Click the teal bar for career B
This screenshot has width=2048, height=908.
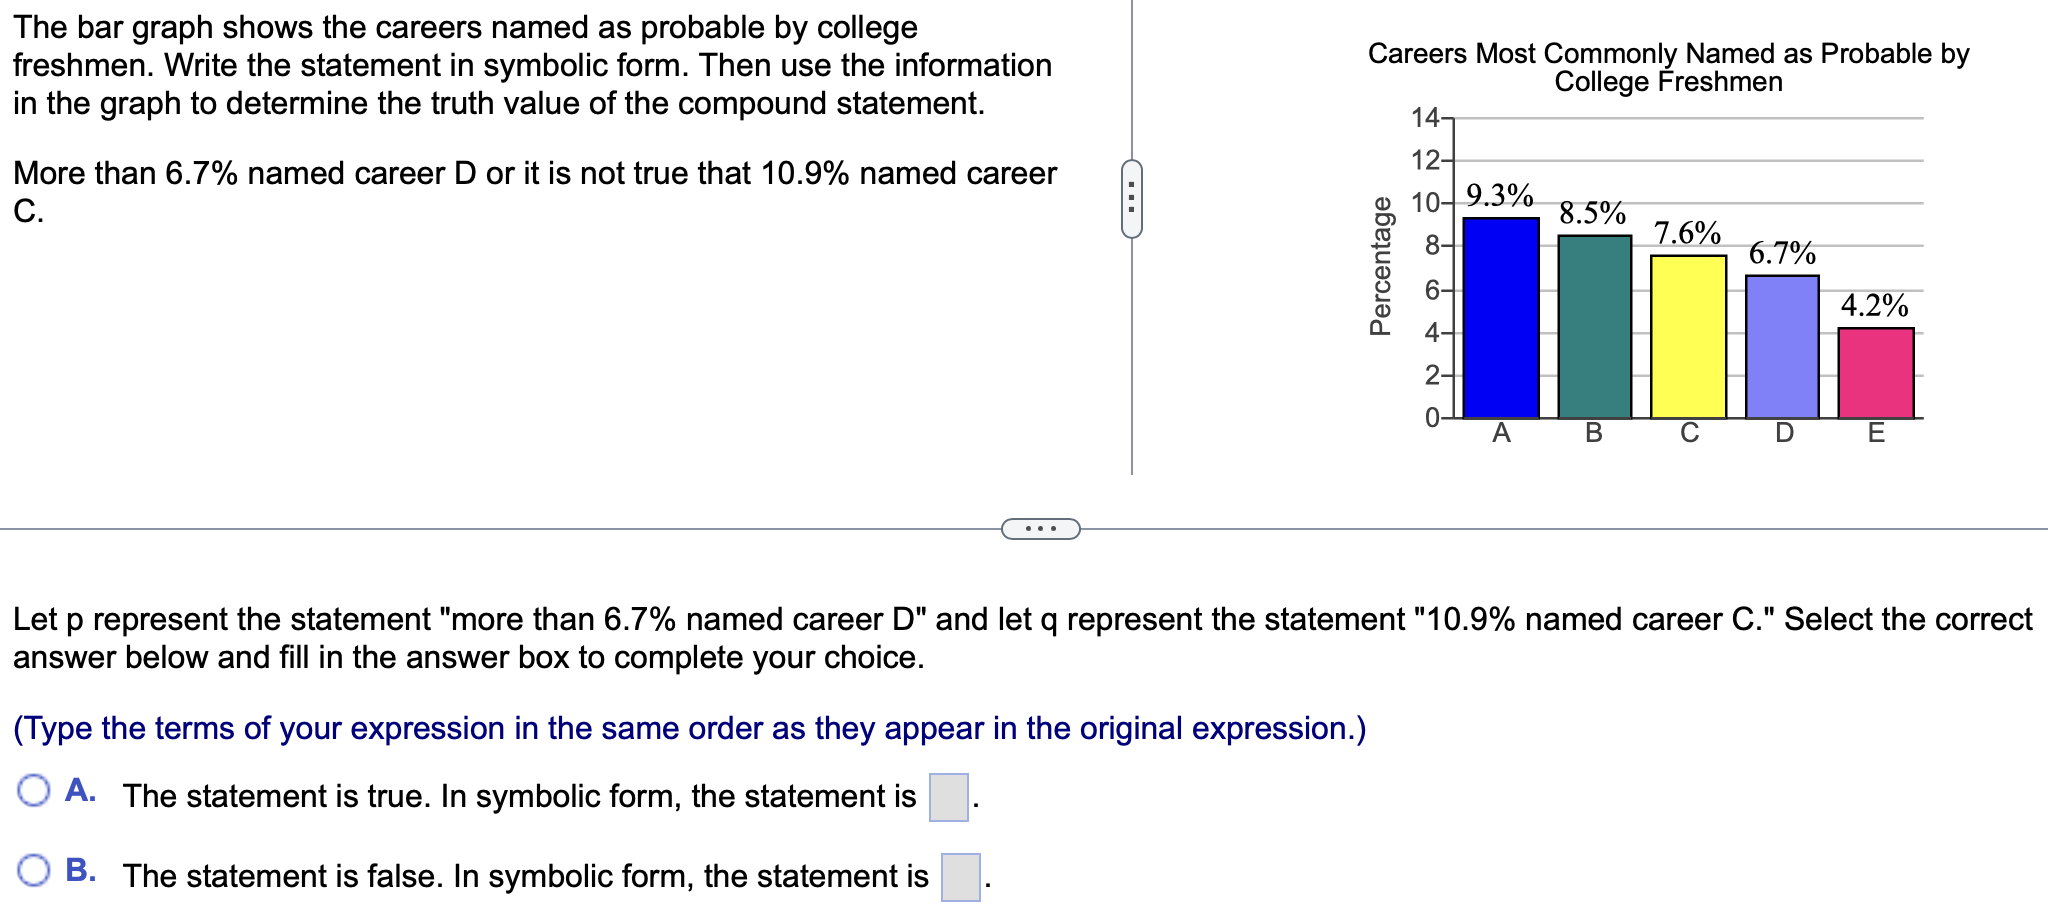[1594, 330]
